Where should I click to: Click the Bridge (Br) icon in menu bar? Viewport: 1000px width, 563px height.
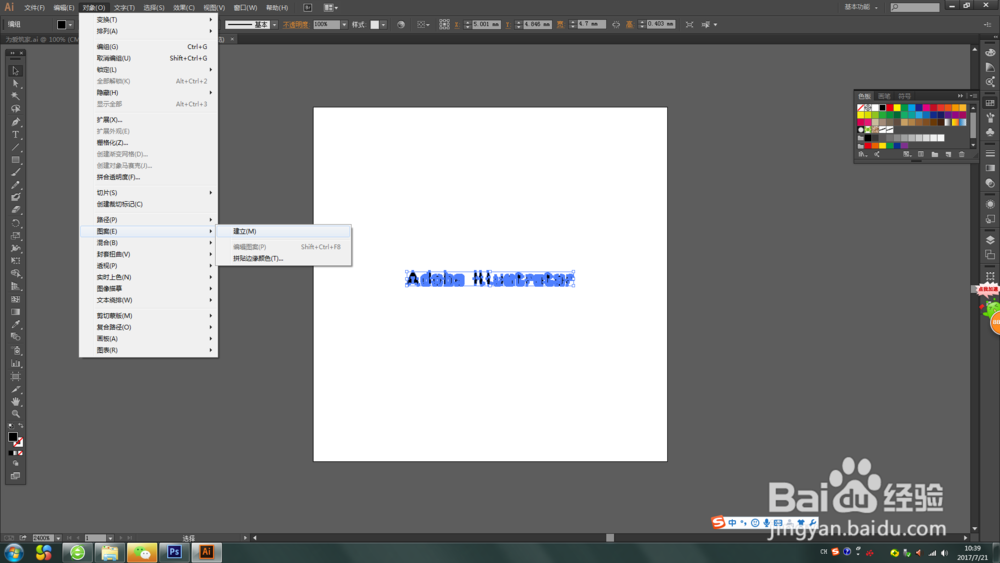pos(307,8)
